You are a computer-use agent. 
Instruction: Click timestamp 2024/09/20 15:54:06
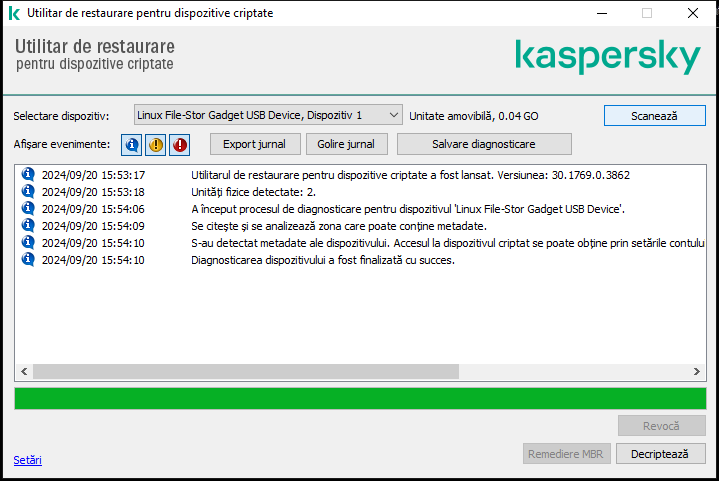[x=93, y=209]
